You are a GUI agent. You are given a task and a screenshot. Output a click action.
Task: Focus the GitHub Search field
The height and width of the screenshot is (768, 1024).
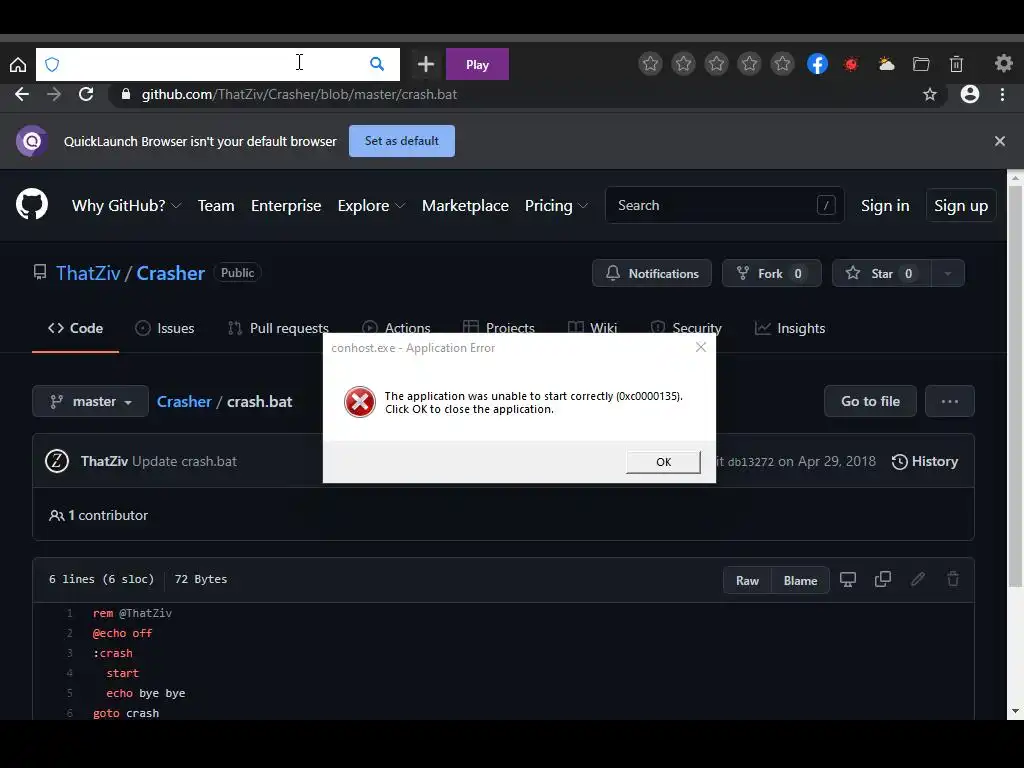pyautogui.click(x=724, y=205)
